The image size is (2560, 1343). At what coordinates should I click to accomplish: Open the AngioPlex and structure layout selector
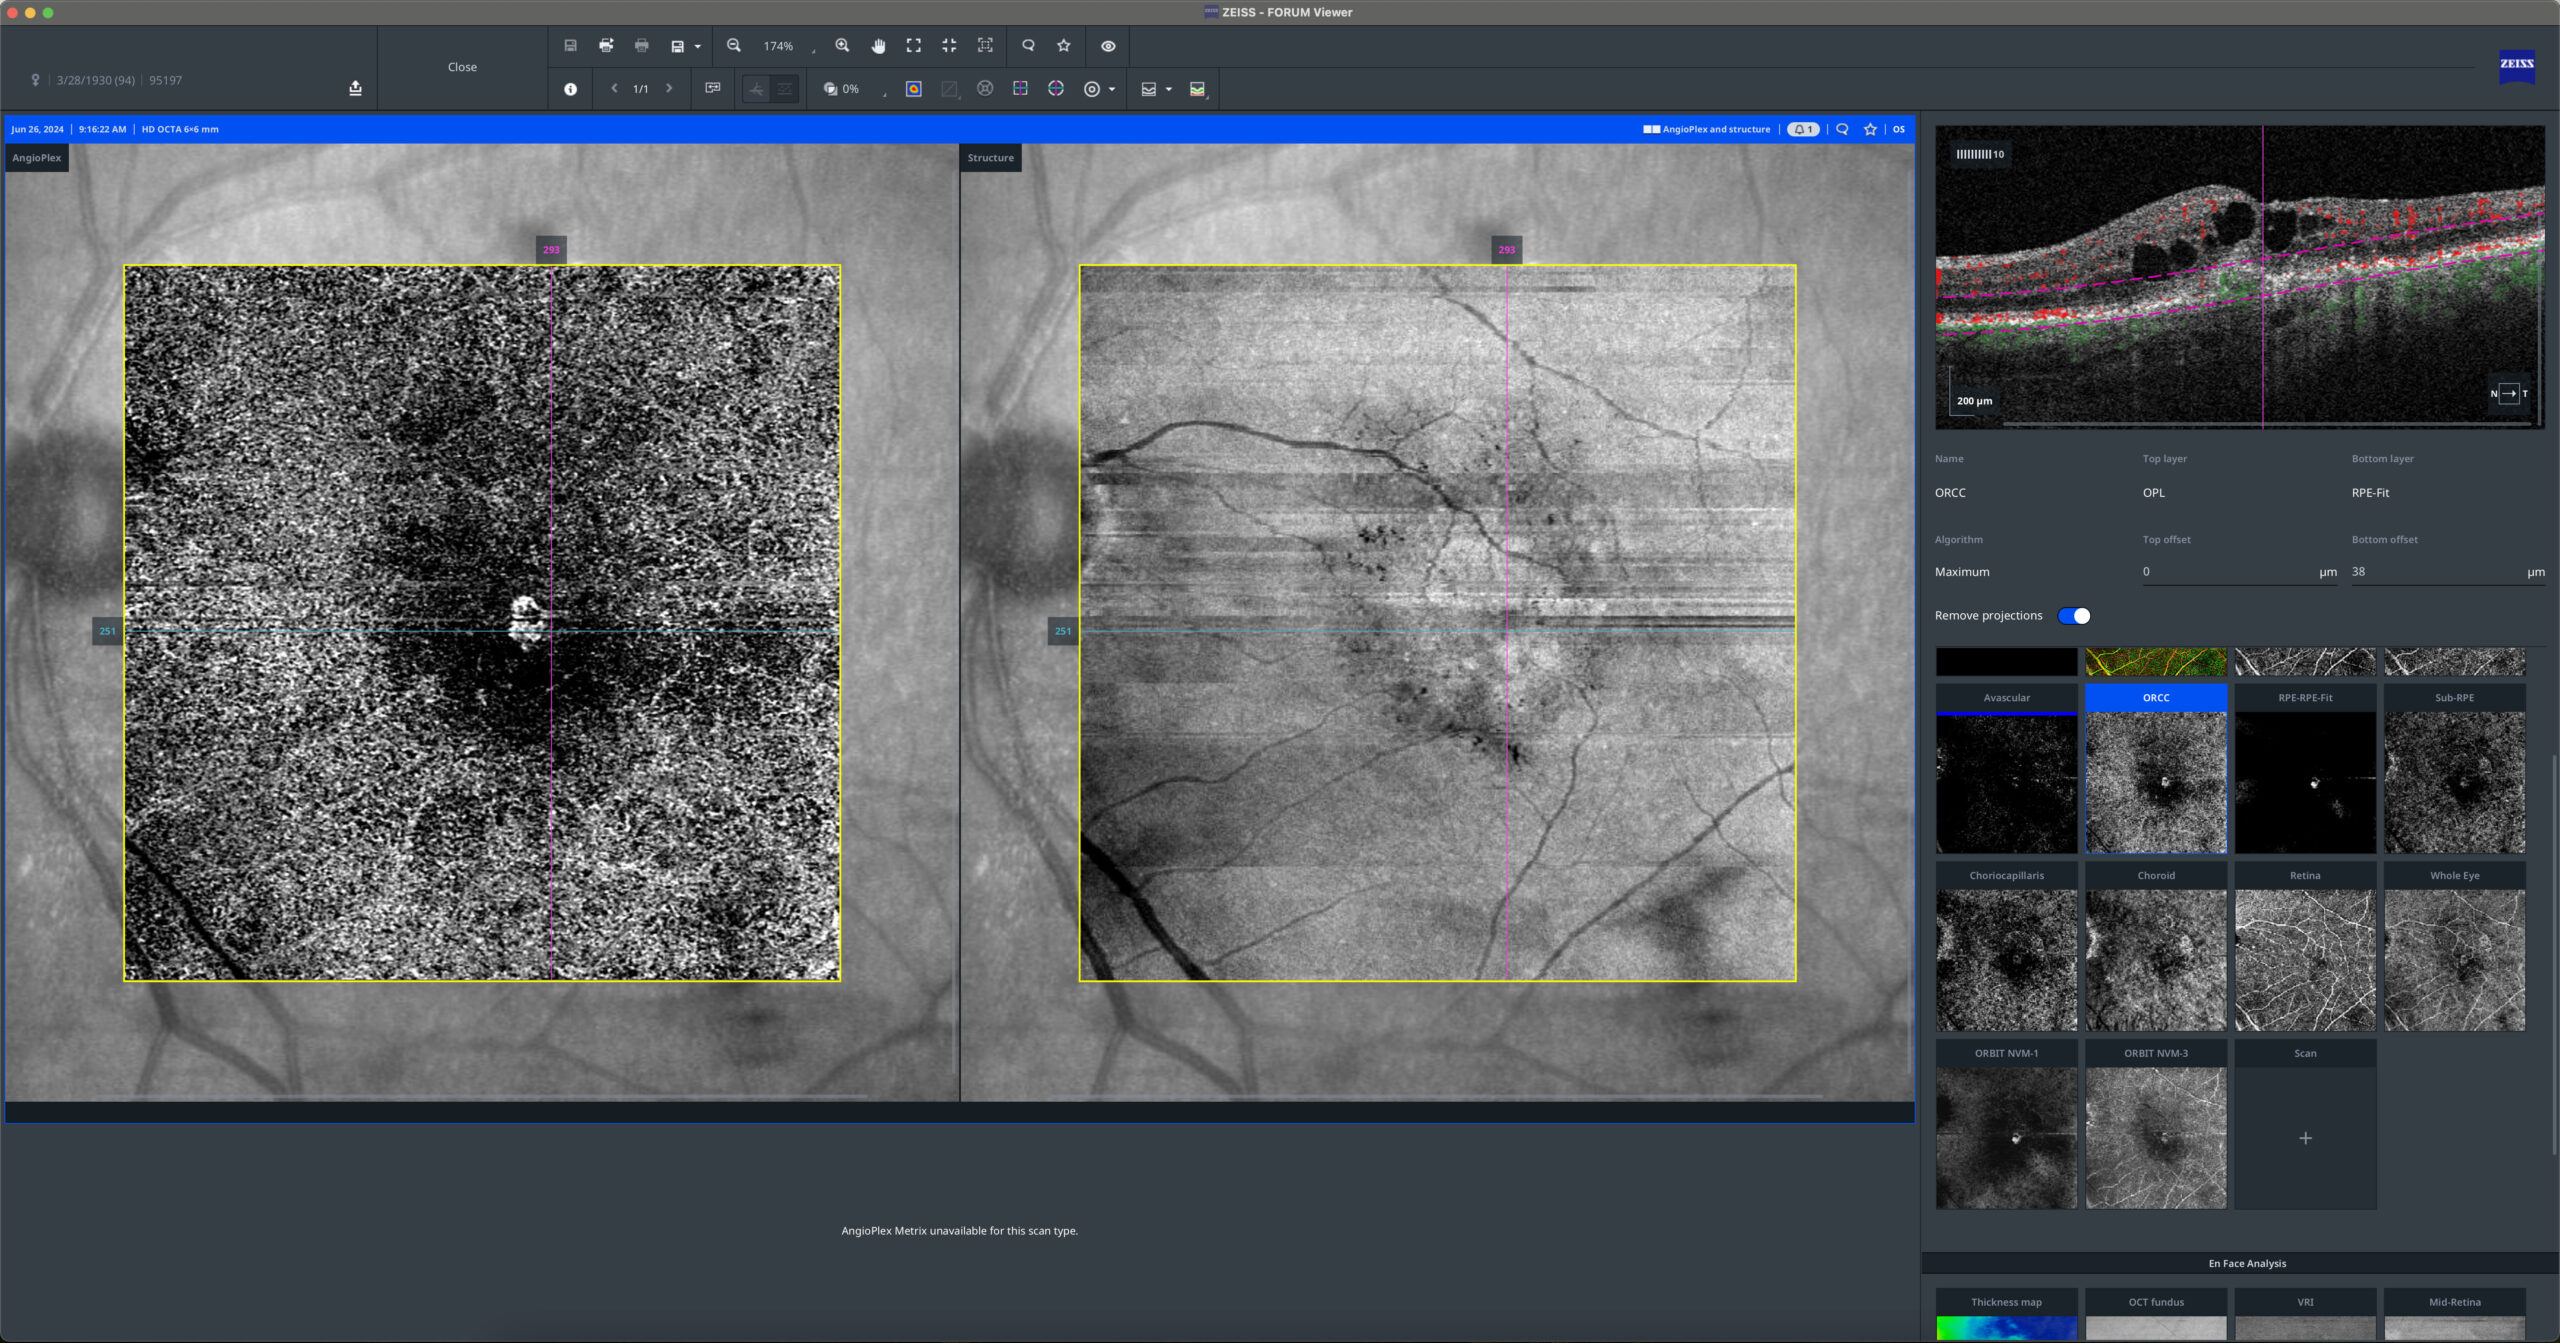[x=1706, y=129]
